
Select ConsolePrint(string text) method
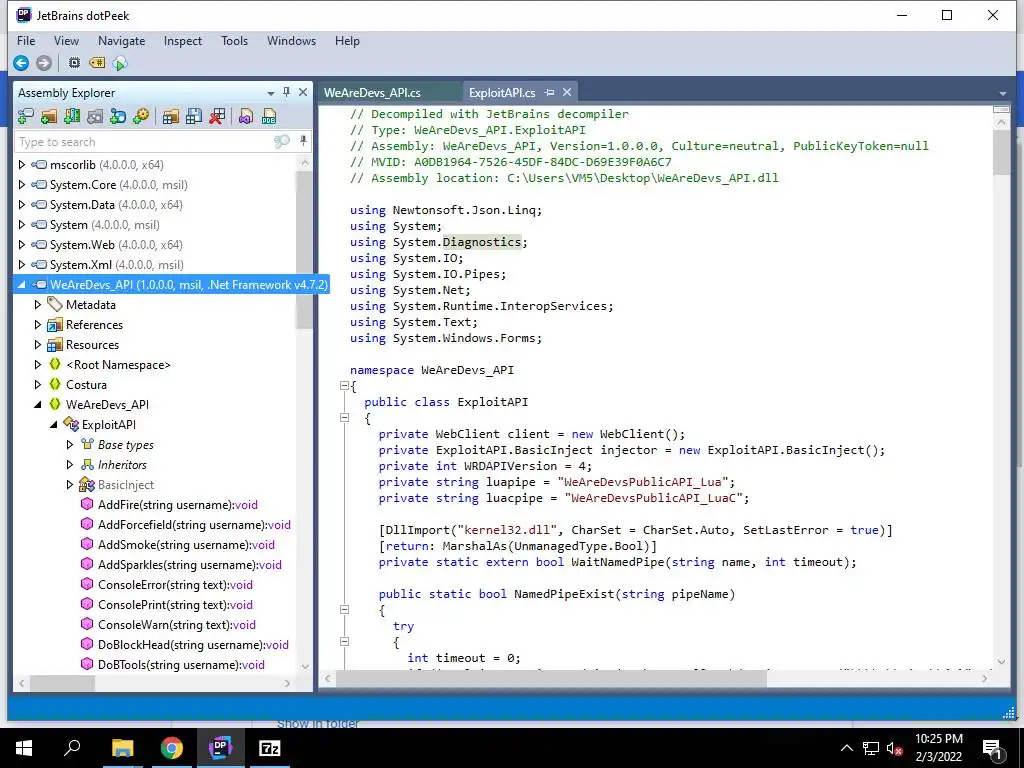click(x=175, y=605)
